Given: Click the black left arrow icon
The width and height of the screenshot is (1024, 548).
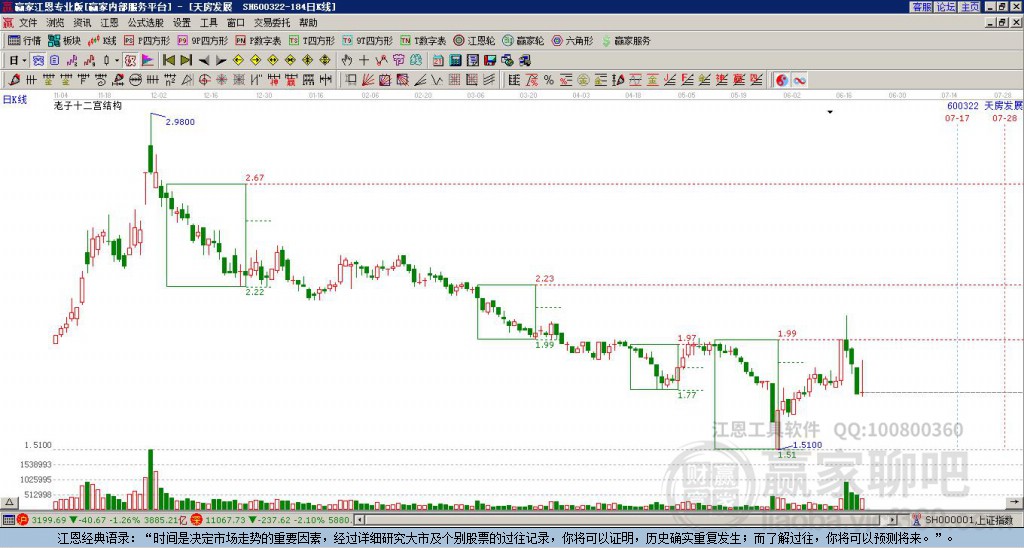Looking at the screenshot, I should pyautogui.click(x=204, y=61).
